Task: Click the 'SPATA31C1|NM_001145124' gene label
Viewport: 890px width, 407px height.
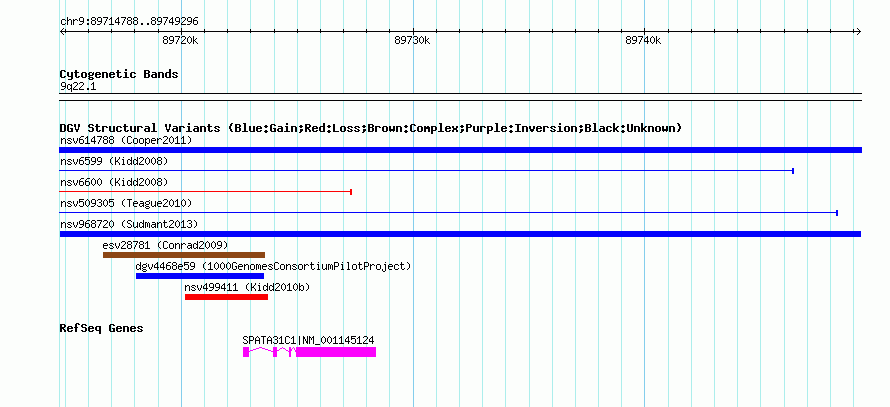Action: tap(308, 340)
